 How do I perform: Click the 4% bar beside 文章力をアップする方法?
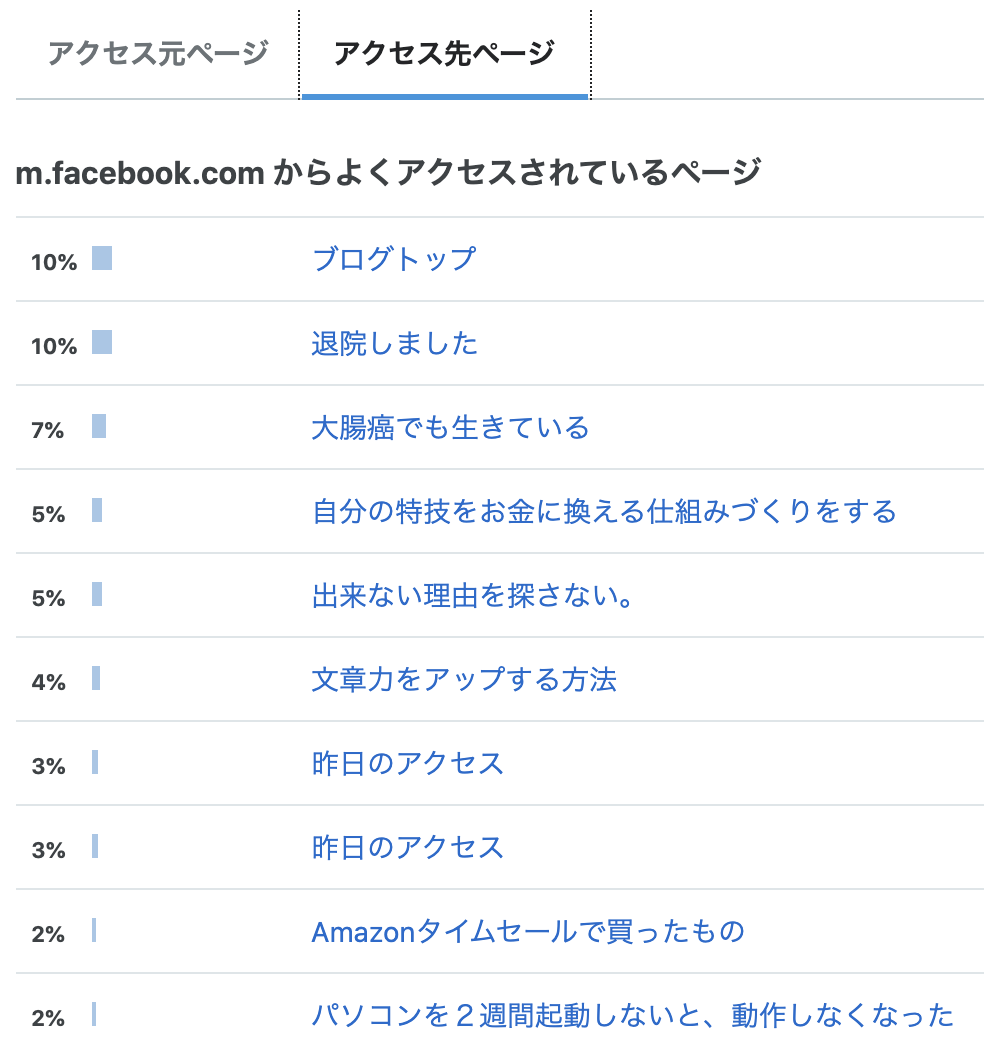point(96,678)
